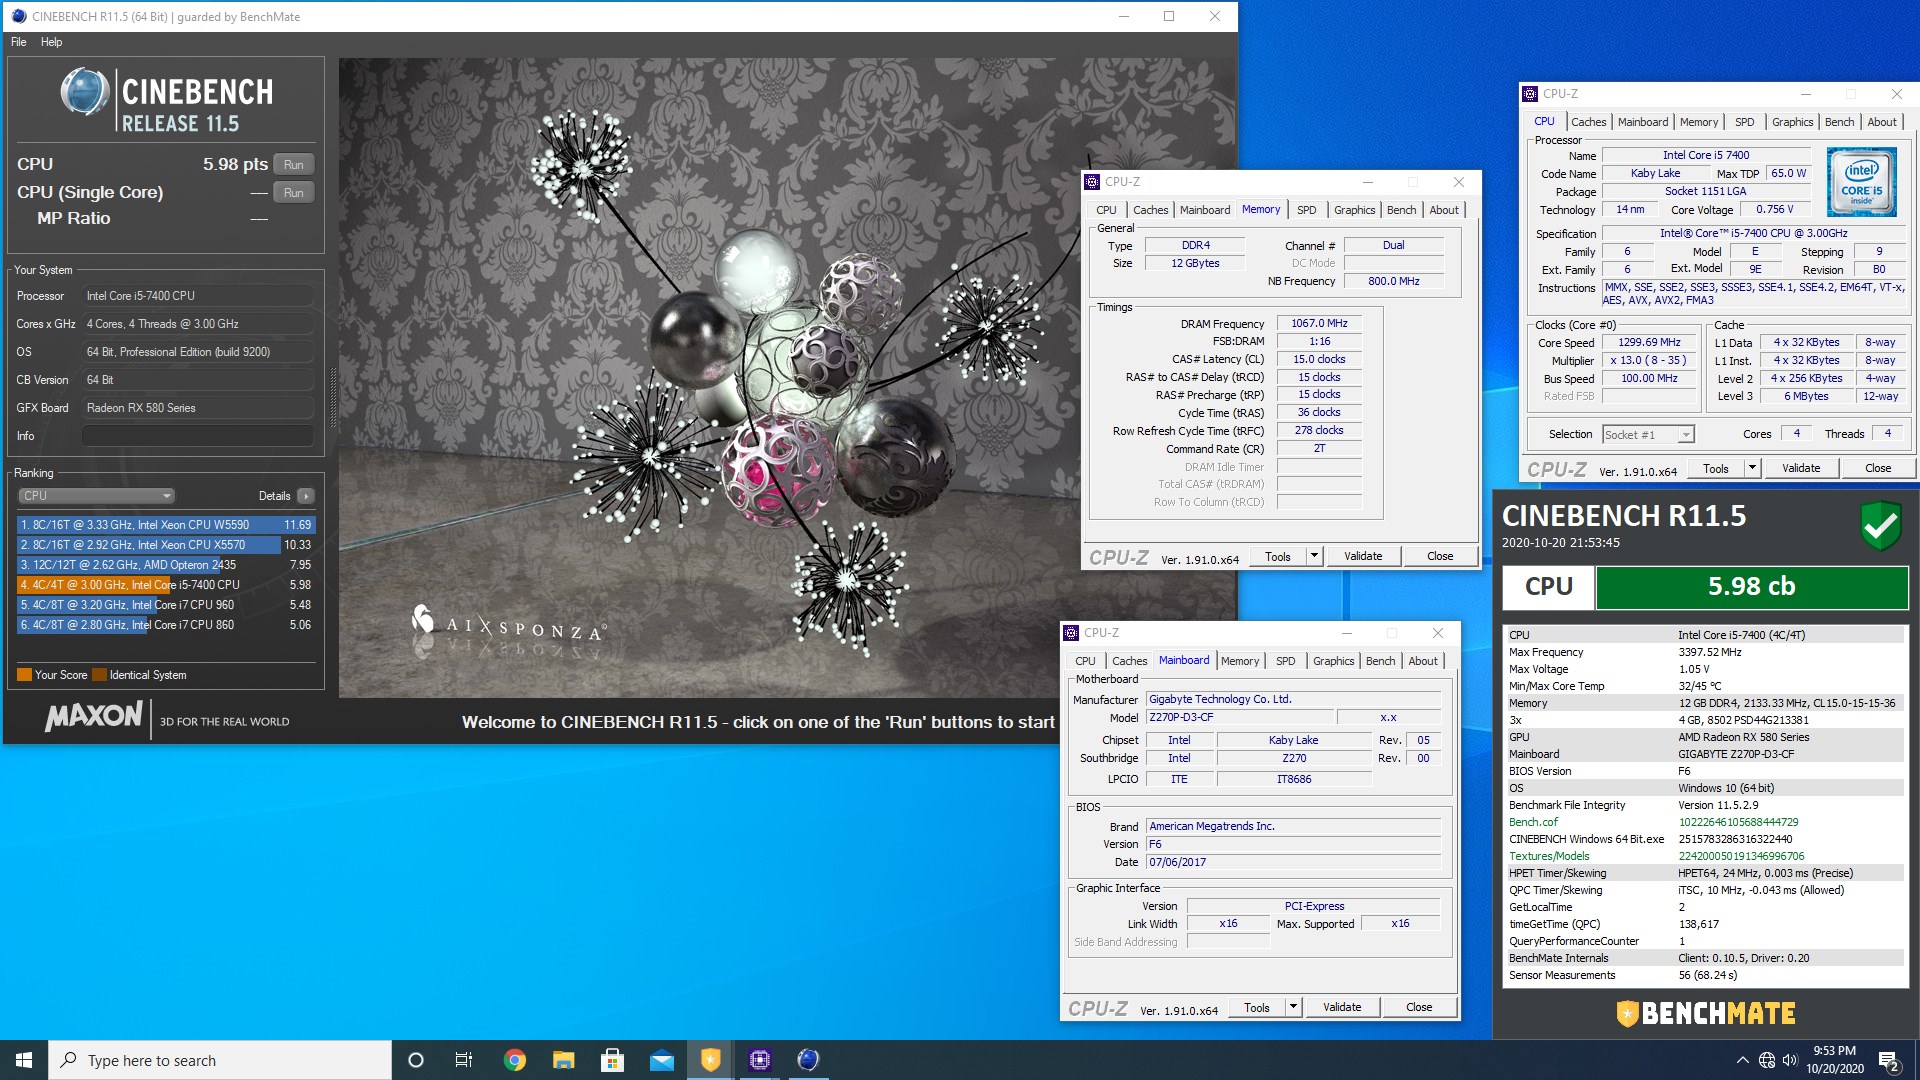
Task: Click the CPU-Z CPU window title icon
Action: tap(1530, 94)
